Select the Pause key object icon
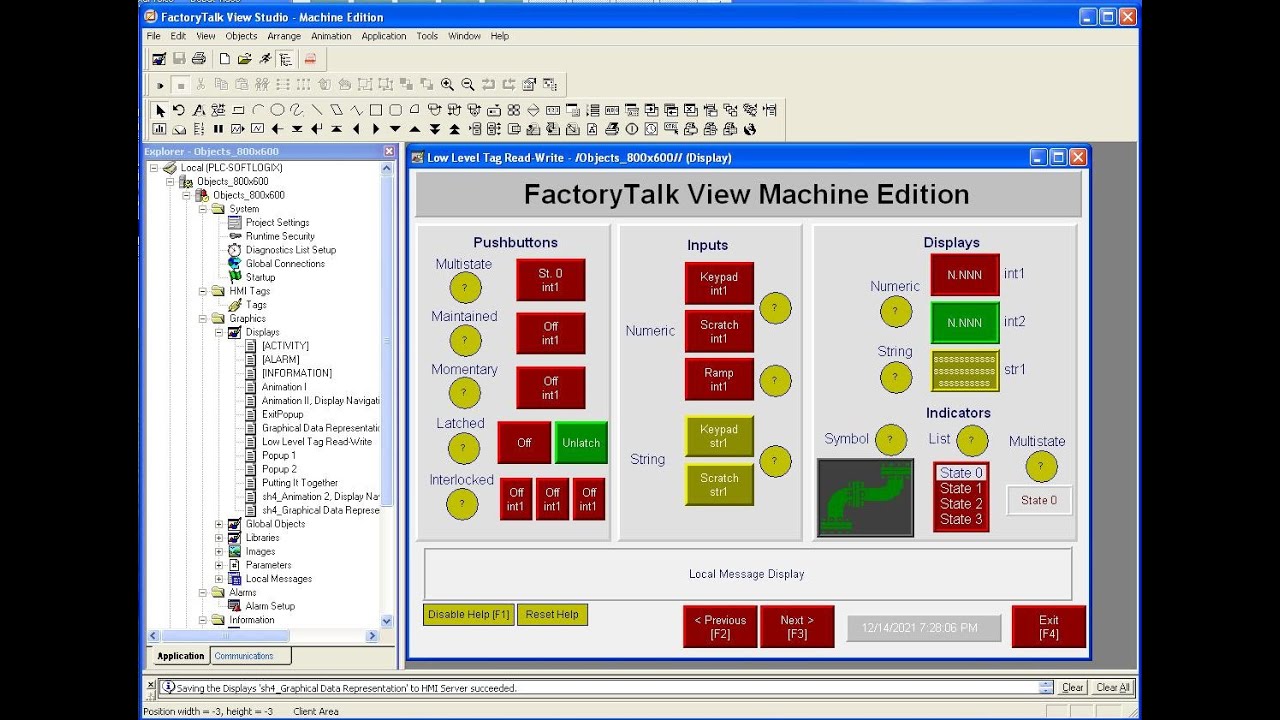The image size is (1280, 720). click(218, 129)
